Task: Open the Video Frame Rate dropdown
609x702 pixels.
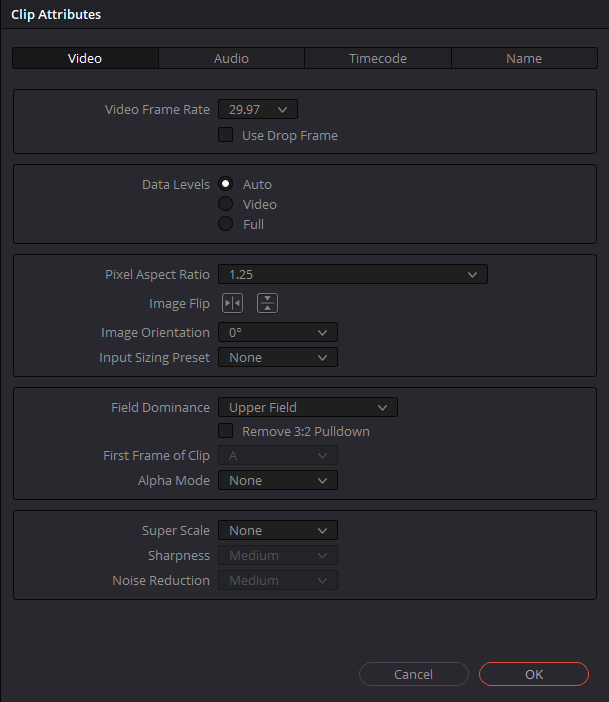Action: [x=258, y=109]
